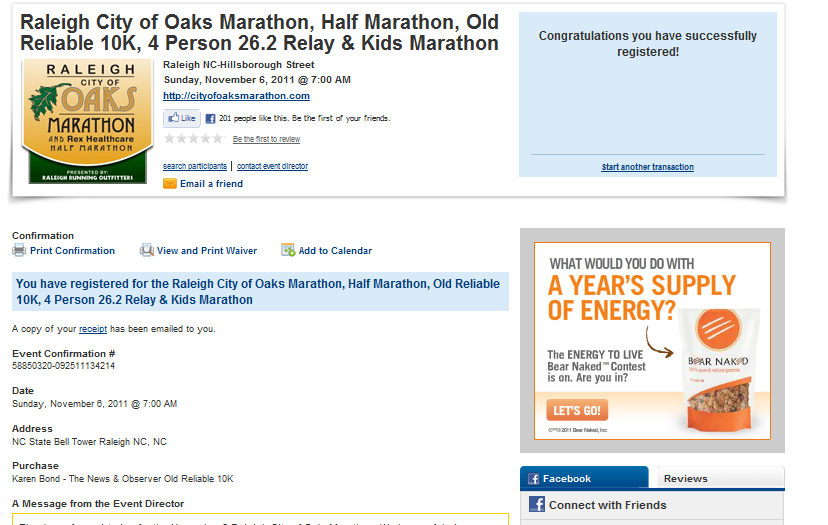Click the LET'S GO! ad button
The height and width of the screenshot is (525, 828).
(577, 410)
